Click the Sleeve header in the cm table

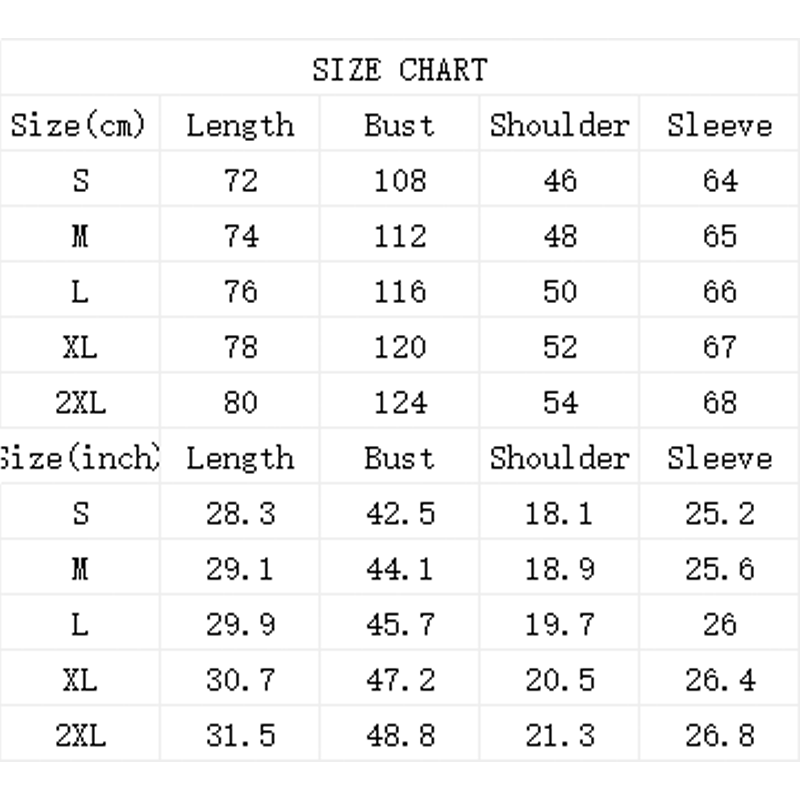click(720, 125)
